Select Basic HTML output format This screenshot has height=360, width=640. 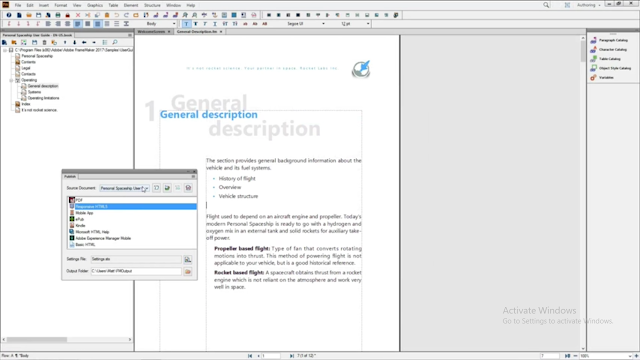coord(85,244)
